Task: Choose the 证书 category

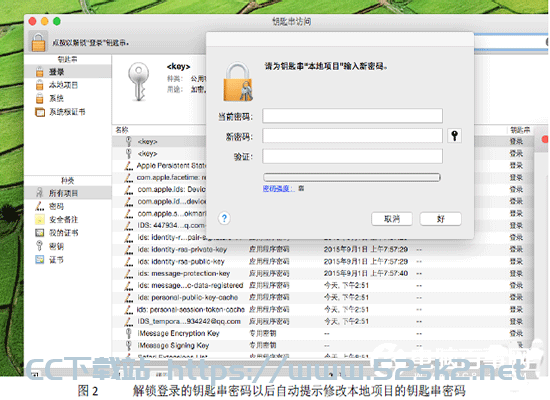Action: tap(68, 260)
